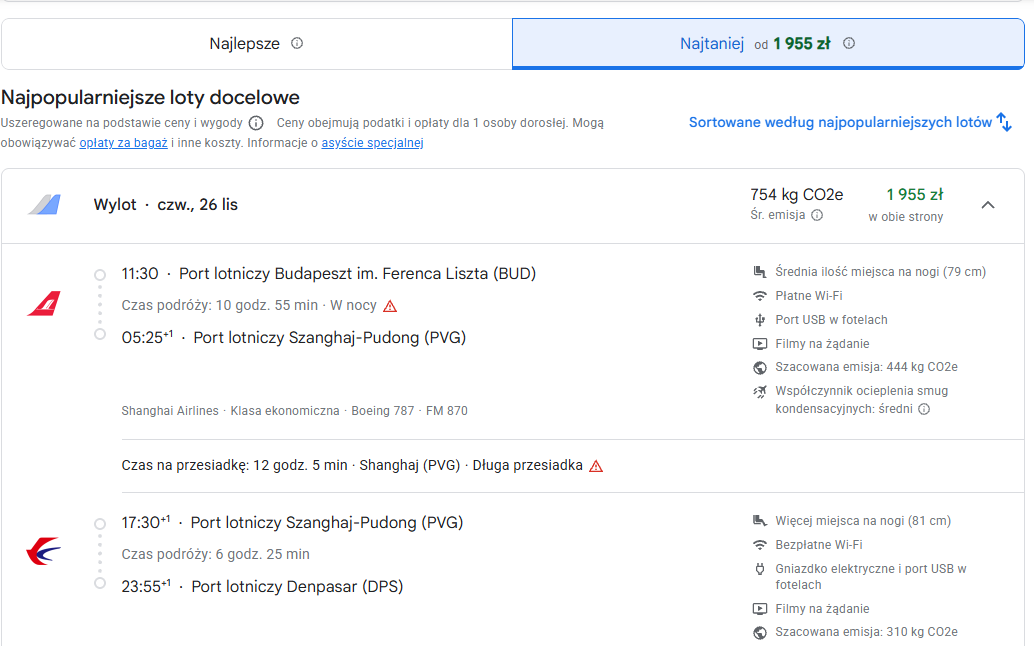The height and width of the screenshot is (646, 1034).
Task: Click the 11:30 Budapeszt (BUD) departure line
Action: 328,274
